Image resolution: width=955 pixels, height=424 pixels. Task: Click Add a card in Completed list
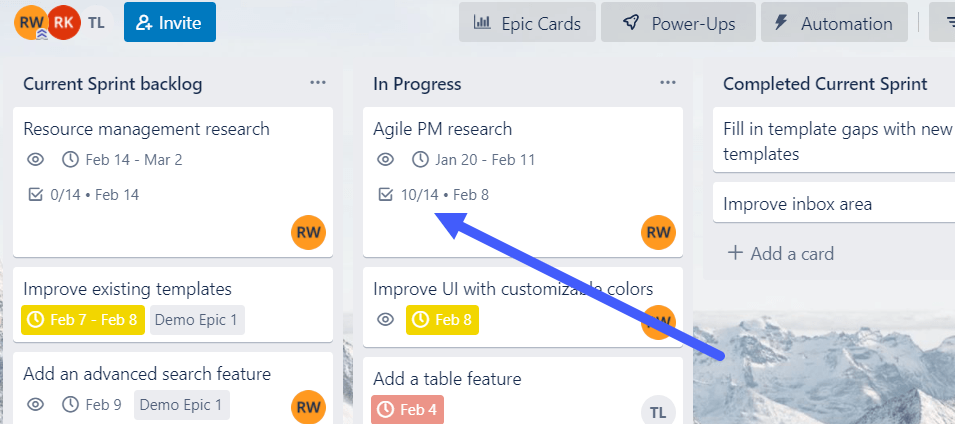tap(781, 253)
